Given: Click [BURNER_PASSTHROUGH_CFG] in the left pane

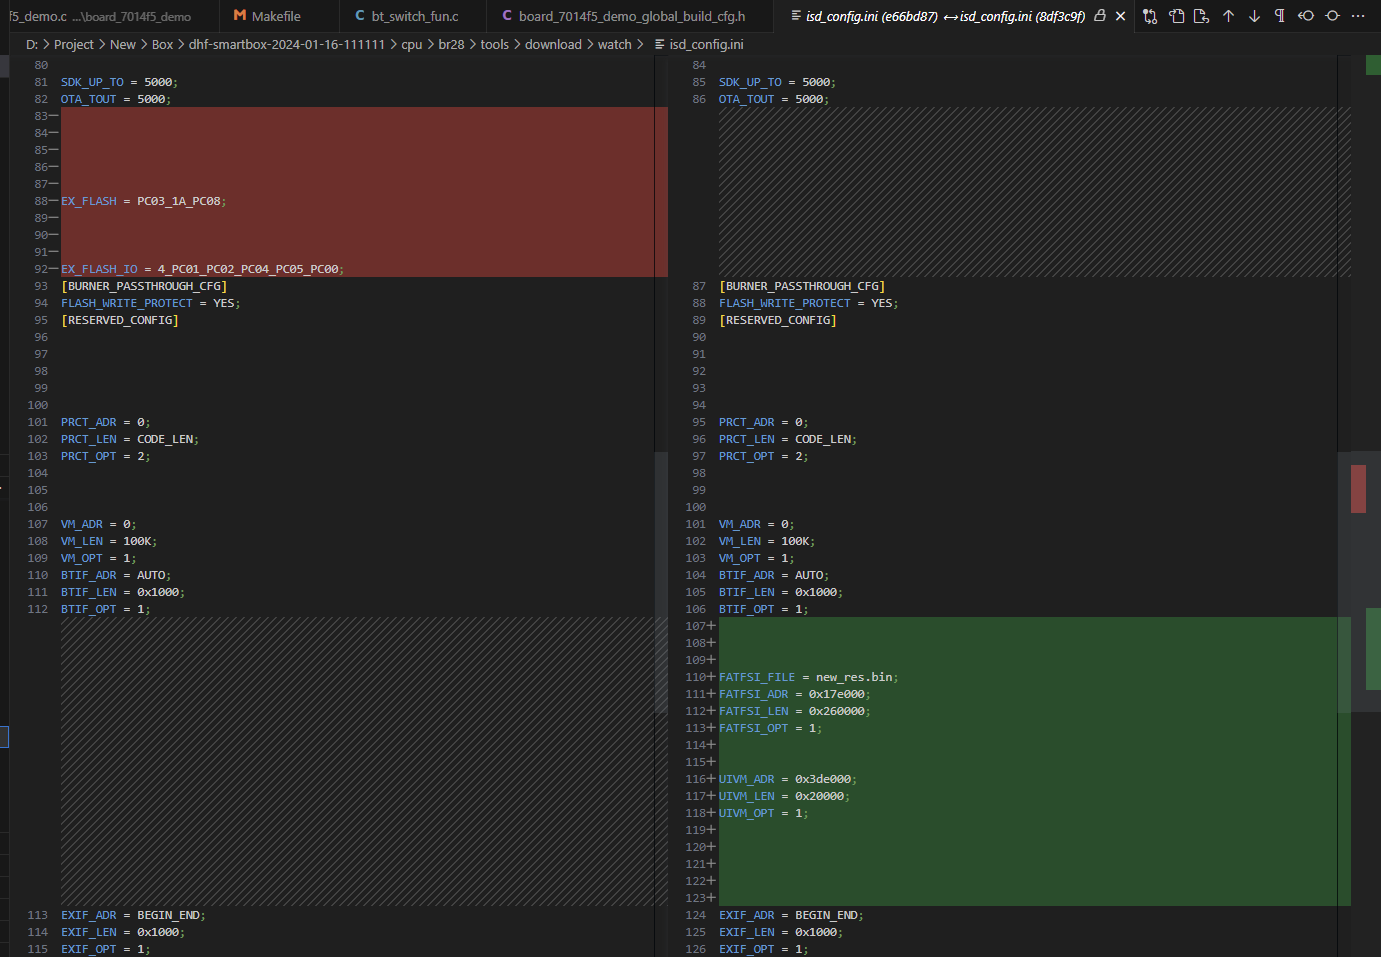Looking at the screenshot, I should 144,286.
